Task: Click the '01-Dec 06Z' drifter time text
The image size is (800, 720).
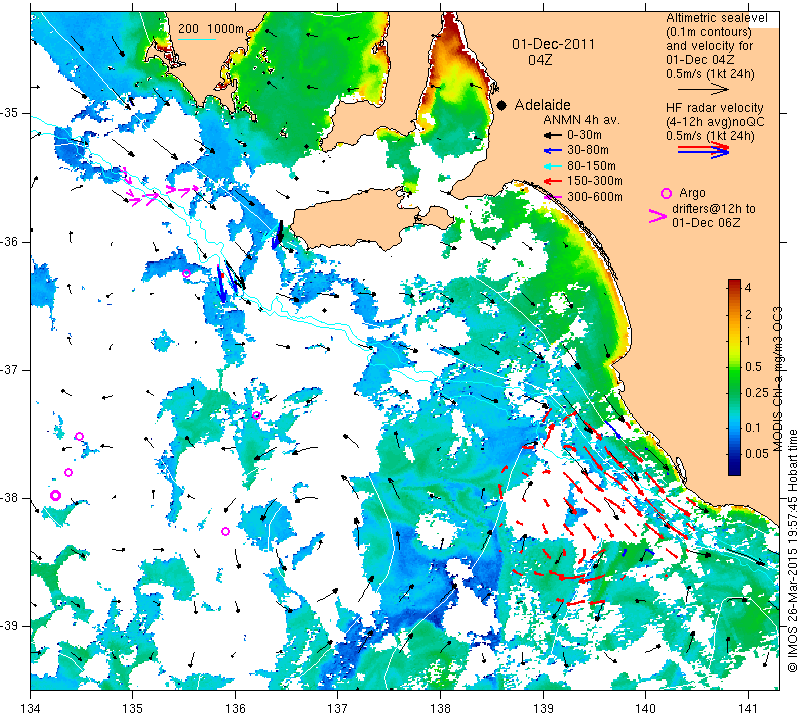Action: click(x=706, y=222)
